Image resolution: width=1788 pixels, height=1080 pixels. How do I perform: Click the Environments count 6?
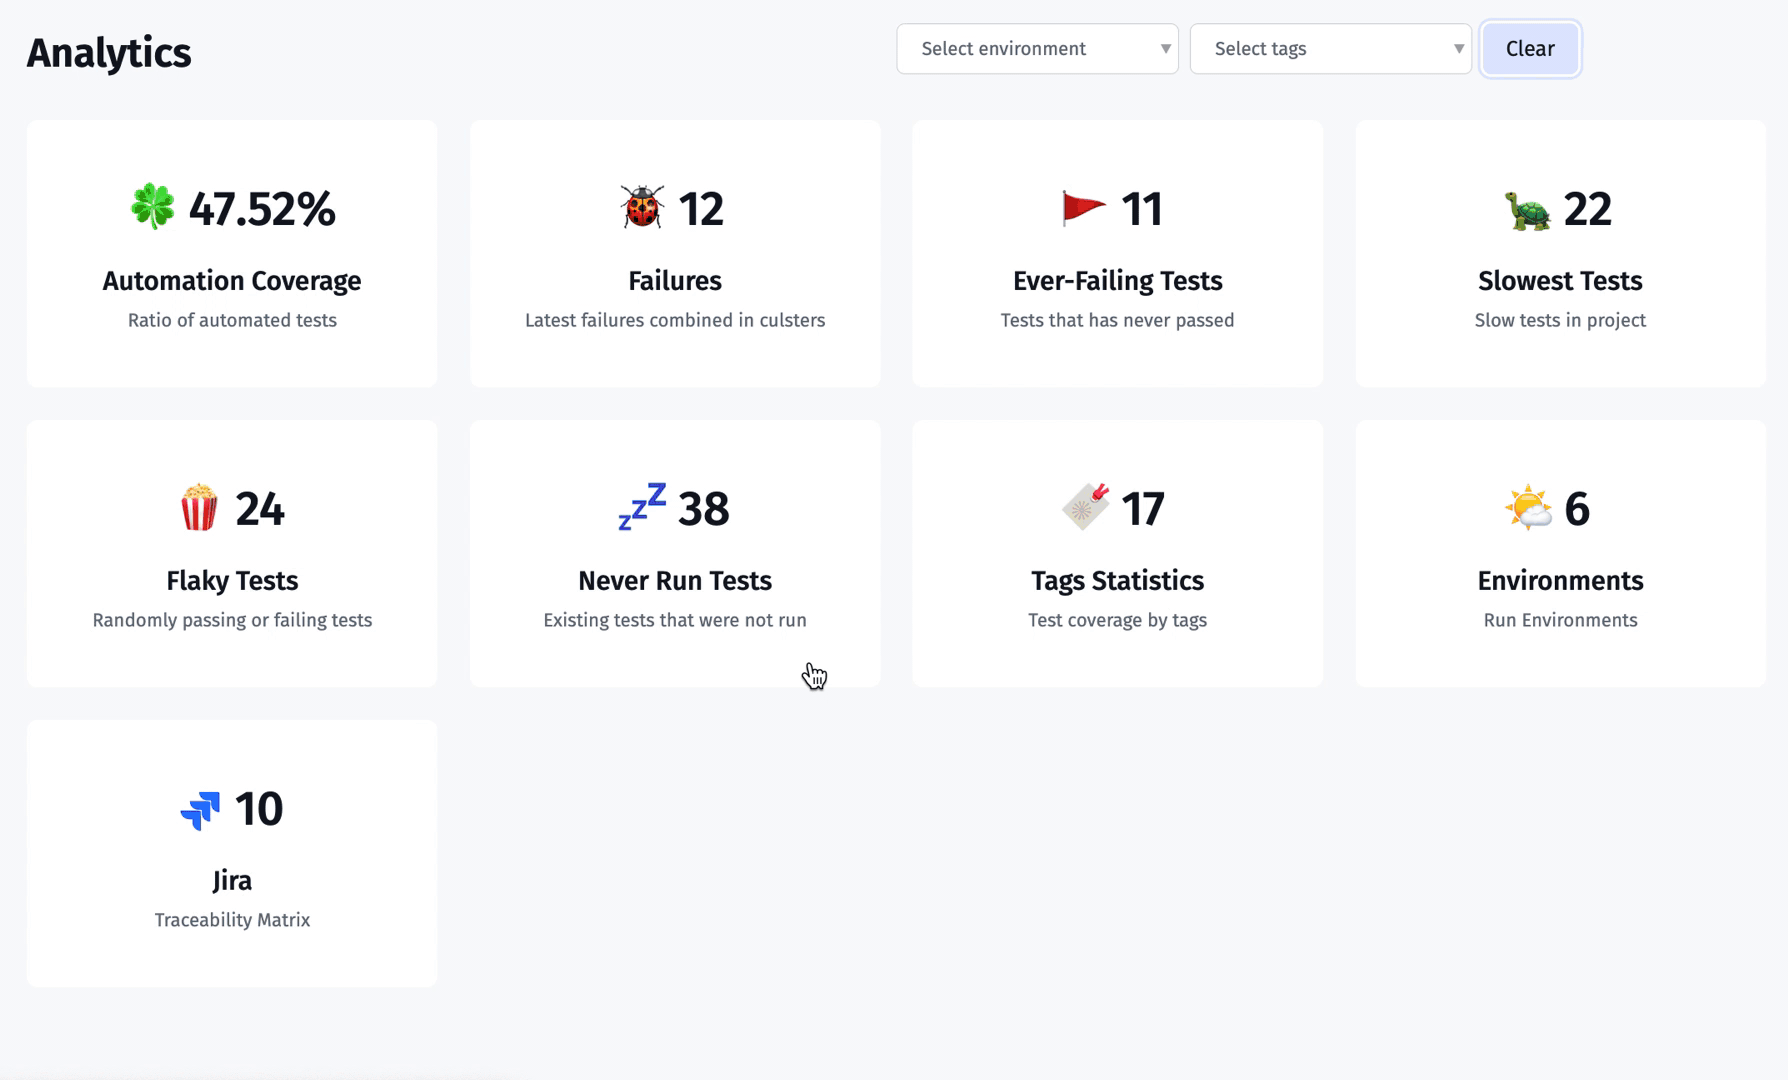(1577, 509)
